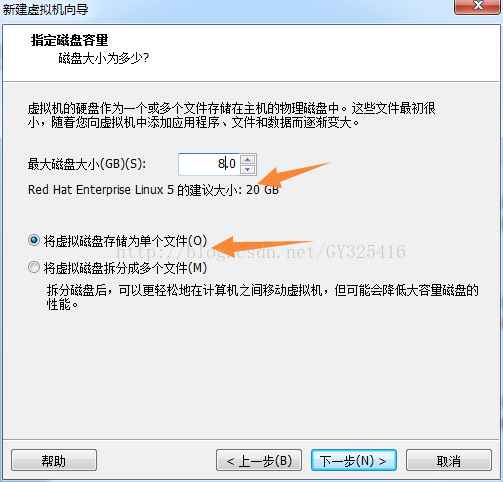Click the 将虚拟磁盘存储为单个文件(O) label text
Viewport: 503px width, 482px height.
tap(125, 241)
